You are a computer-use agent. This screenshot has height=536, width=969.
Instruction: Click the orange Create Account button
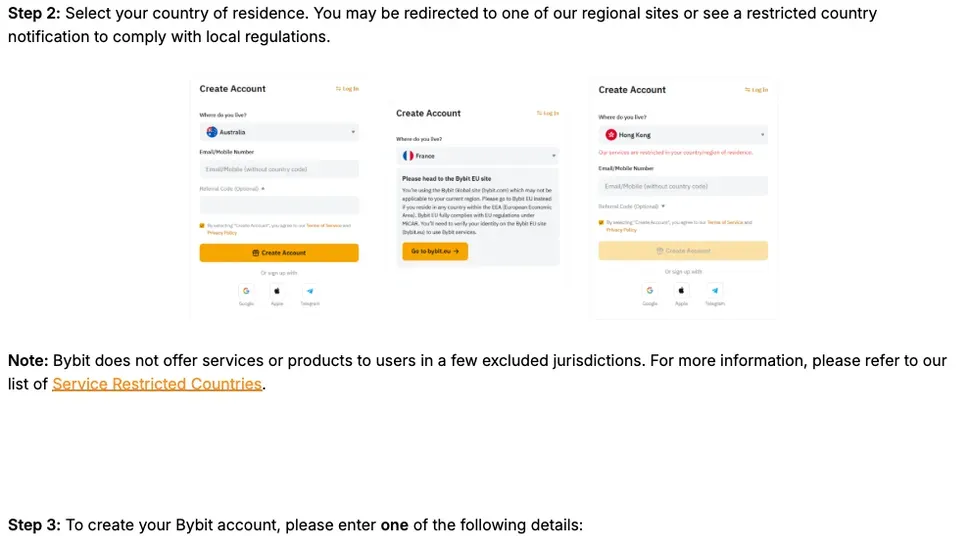click(x=279, y=252)
